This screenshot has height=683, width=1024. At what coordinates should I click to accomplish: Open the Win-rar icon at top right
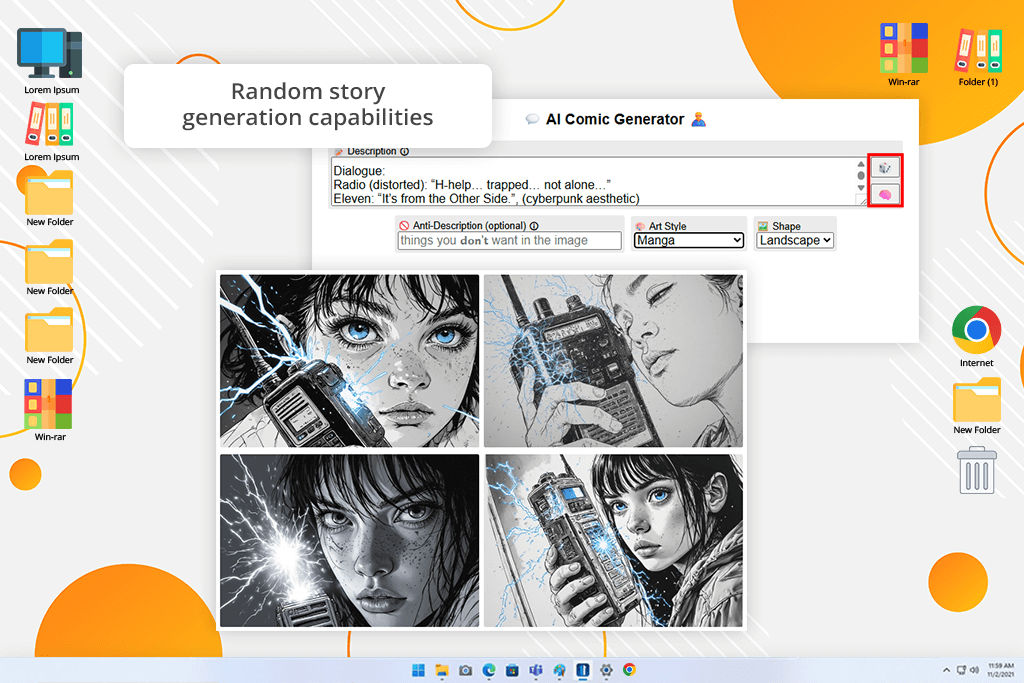[x=903, y=55]
